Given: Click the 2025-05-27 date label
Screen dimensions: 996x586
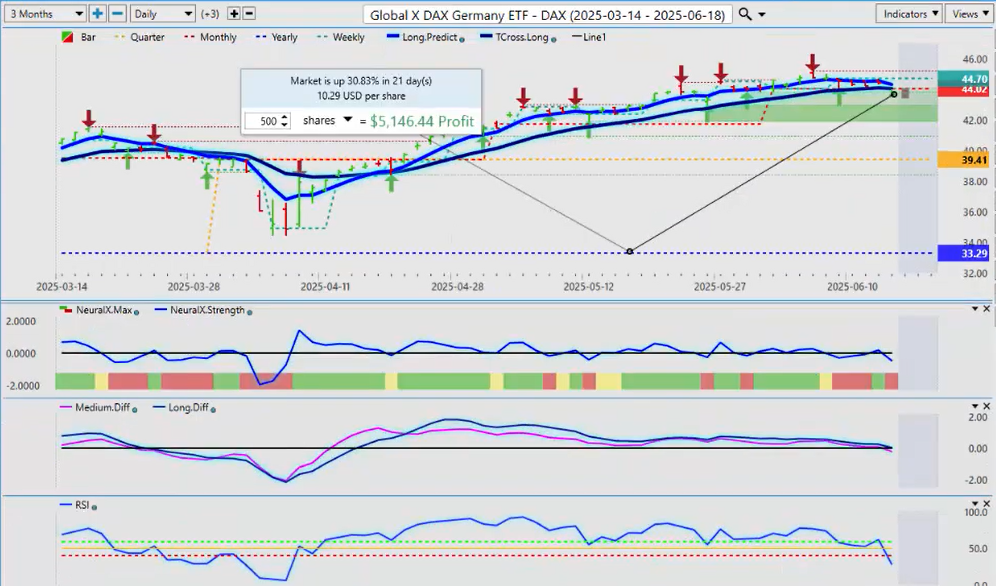Looking at the screenshot, I should 720,287.
